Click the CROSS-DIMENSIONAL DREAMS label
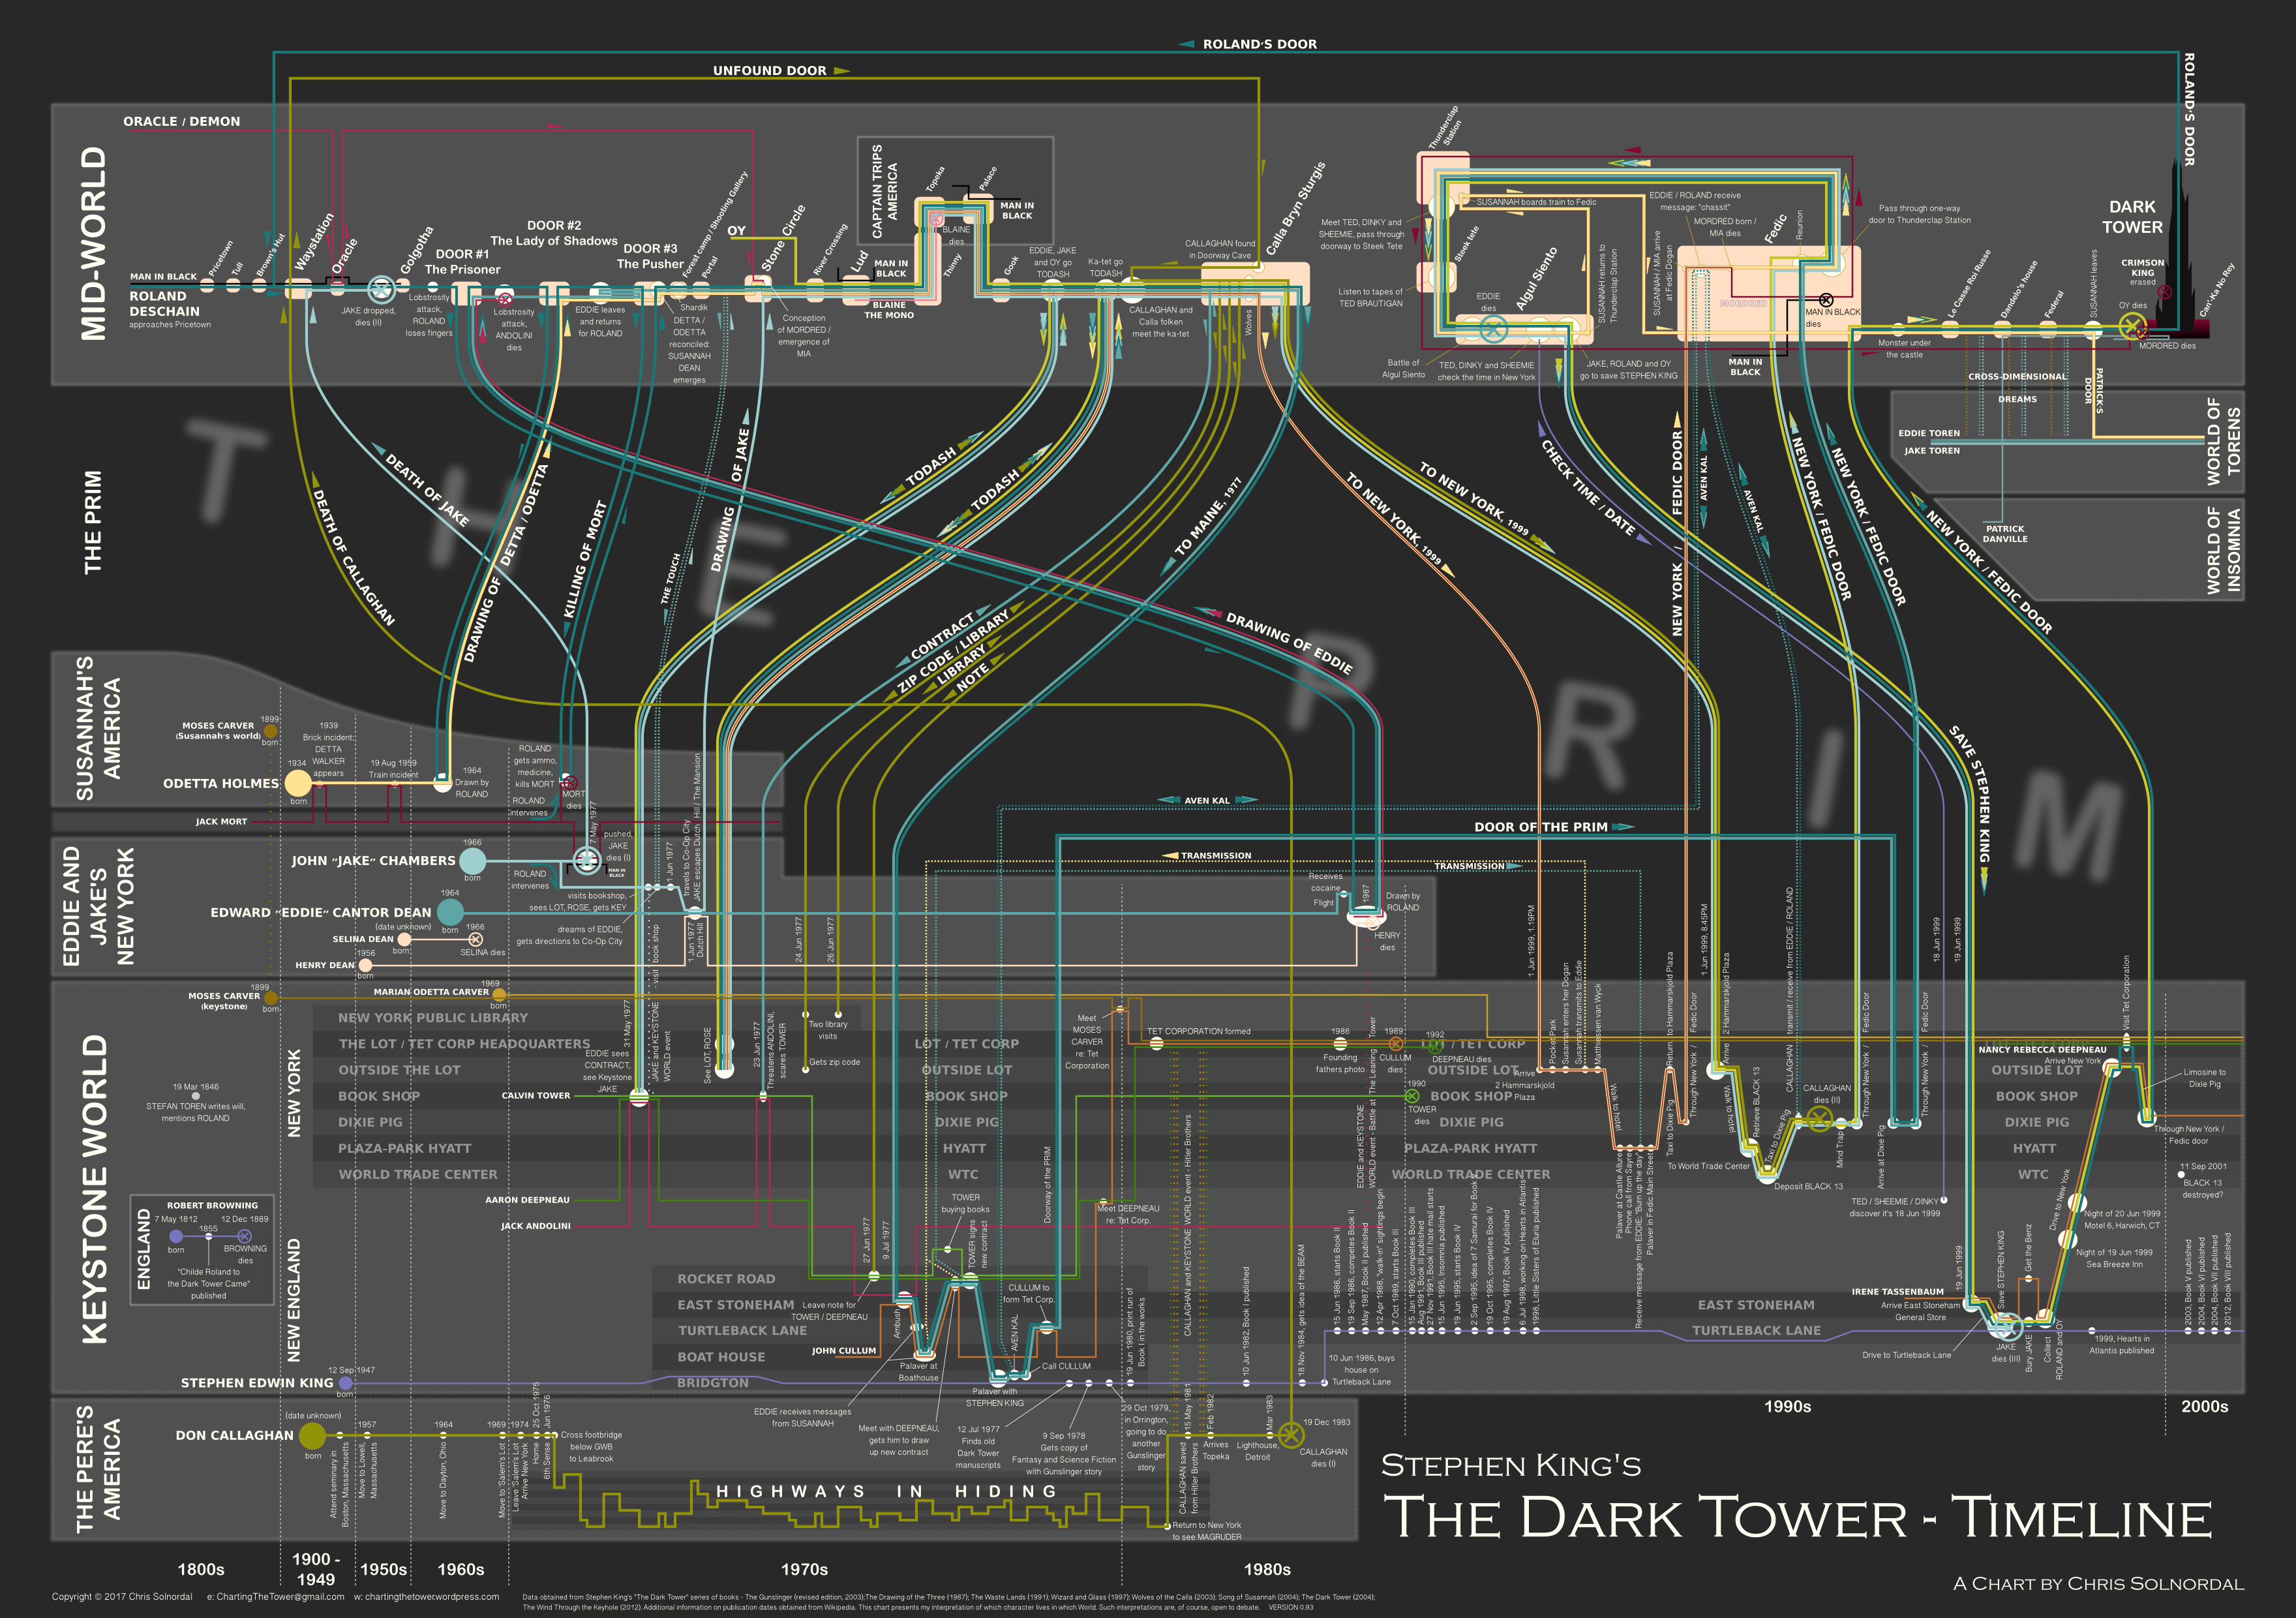The height and width of the screenshot is (1618, 2296). pos(2018,388)
